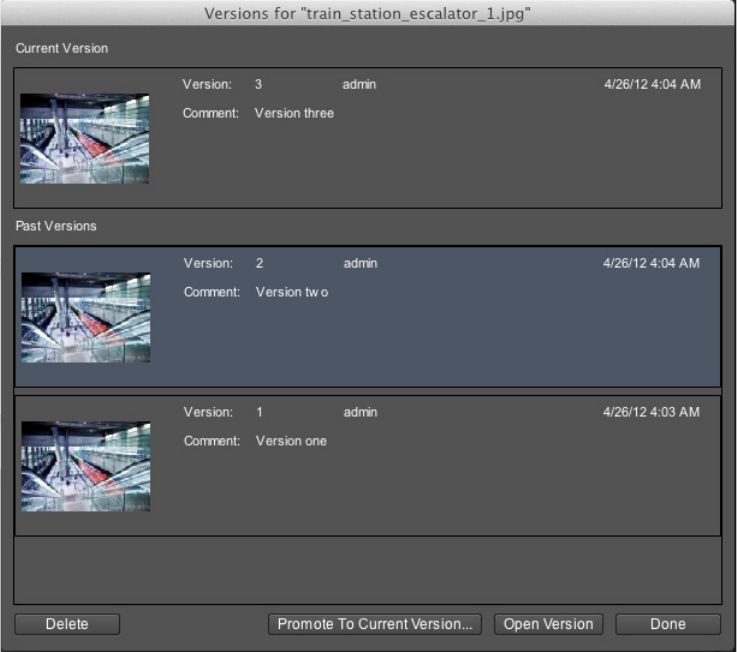The width and height of the screenshot is (737, 652).
Task: Click the dialog title 'Versions for train_station_escalator_1.jpg'
Action: coord(368,14)
